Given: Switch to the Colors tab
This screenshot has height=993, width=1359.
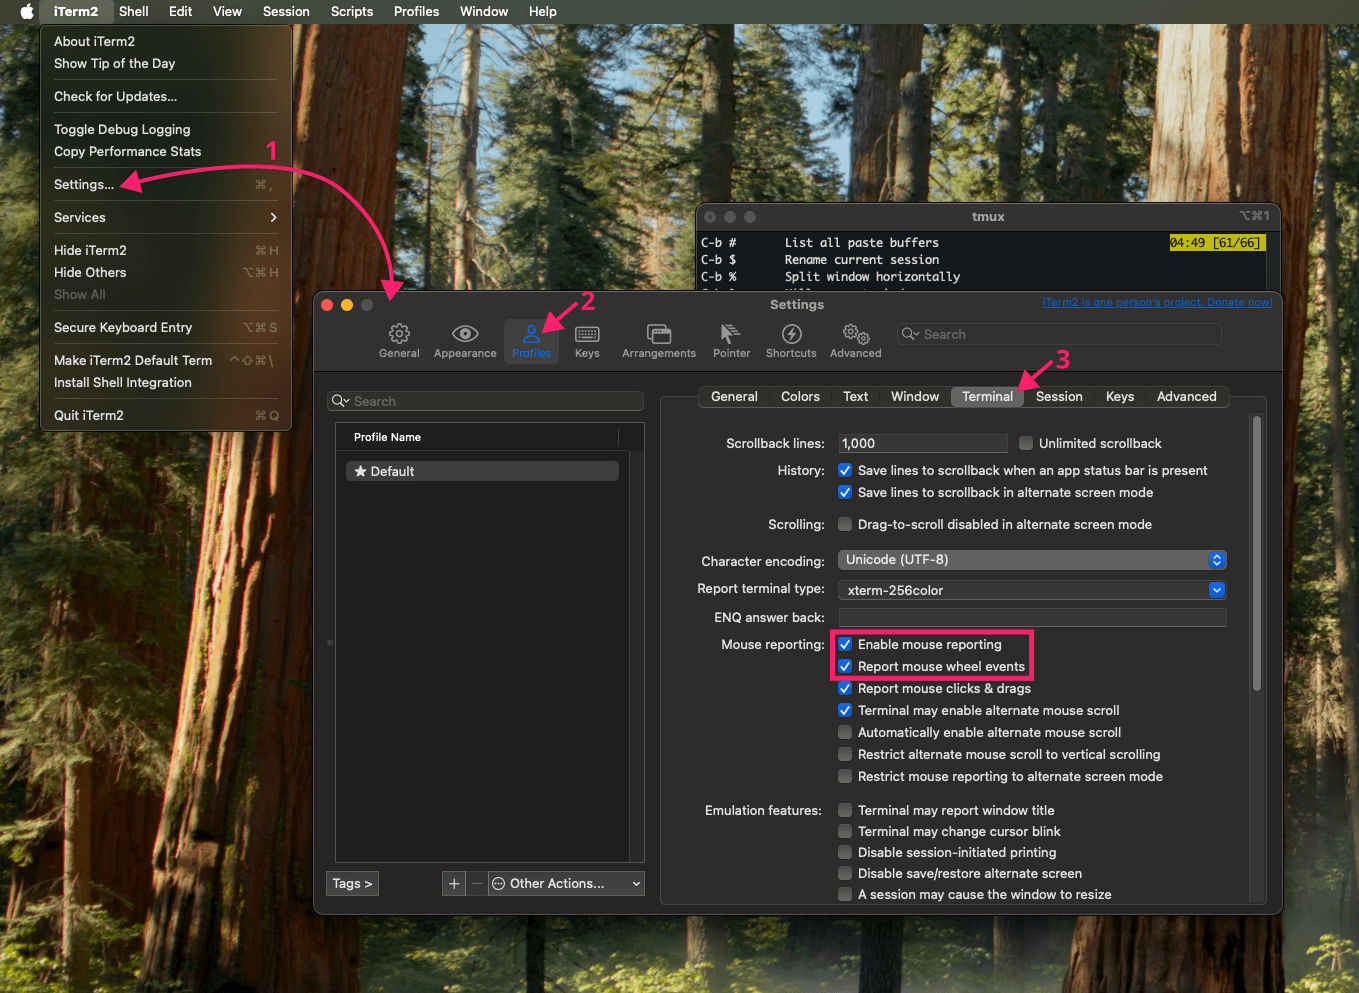Looking at the screenshot, I should point(800,396).
